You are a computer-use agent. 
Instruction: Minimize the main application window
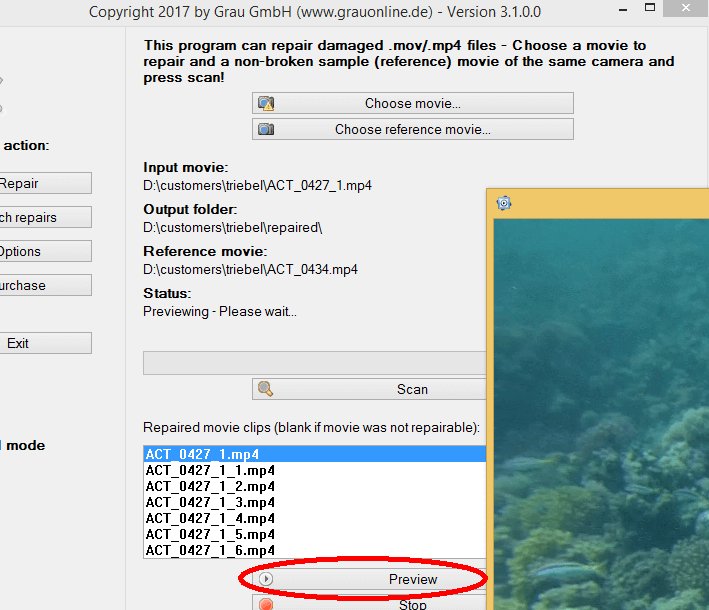click(623, 9)
